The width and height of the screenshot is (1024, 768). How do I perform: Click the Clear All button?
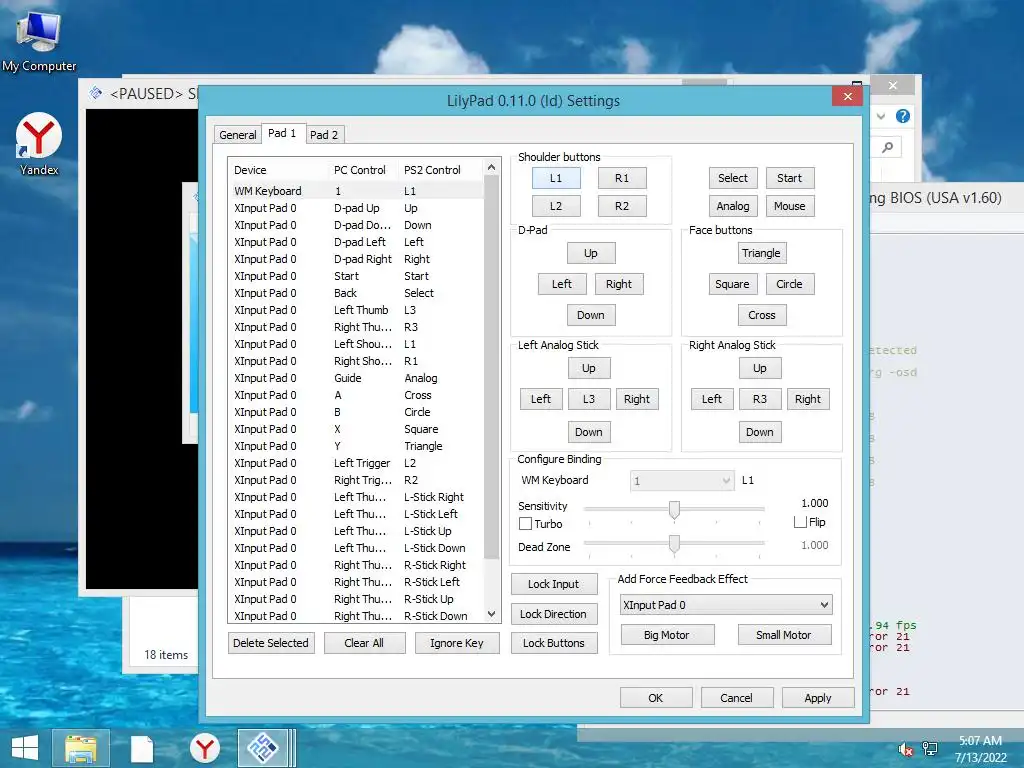tap(364, 643)
